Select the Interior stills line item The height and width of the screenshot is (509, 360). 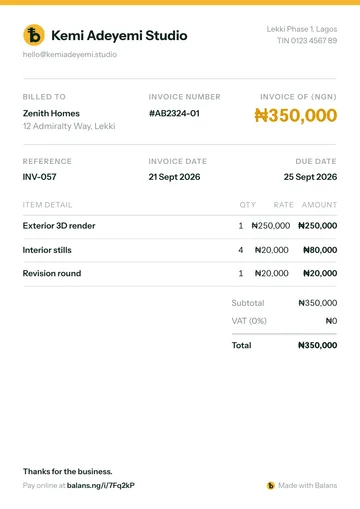(x=180, y=250)
